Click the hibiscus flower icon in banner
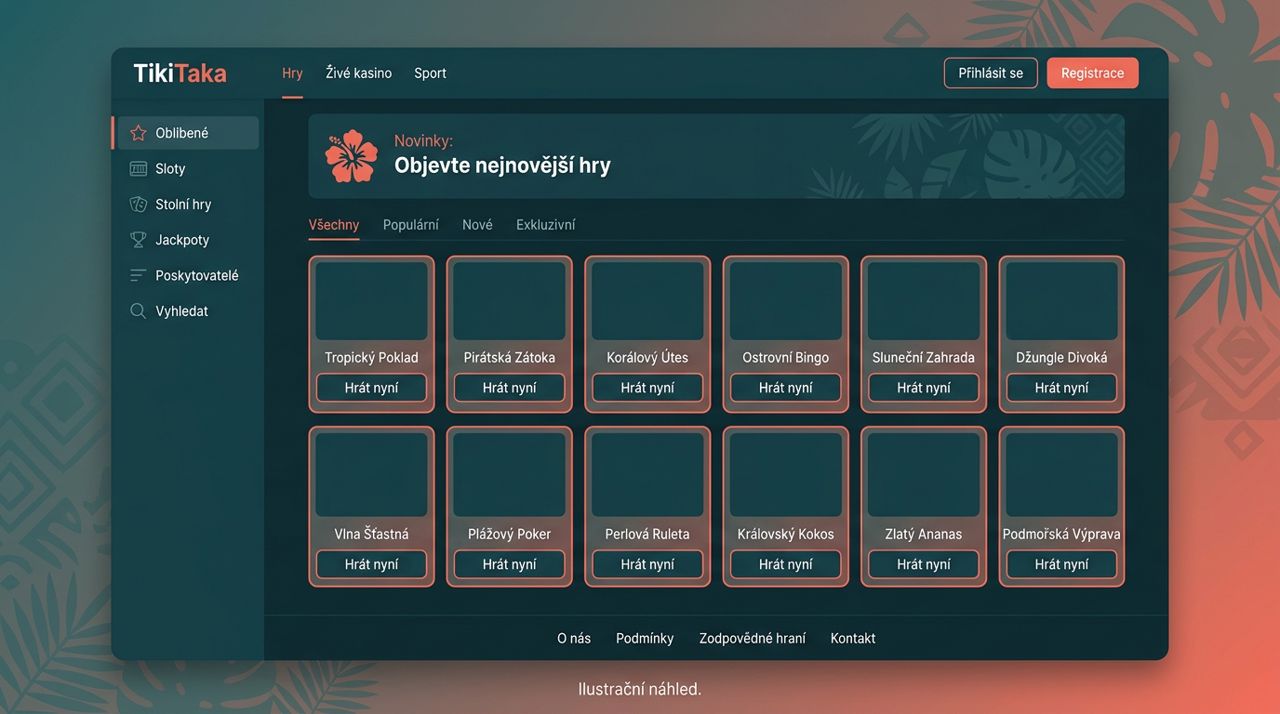The image size is (1280, 714). pyautogui.click(x=352, y=156)
